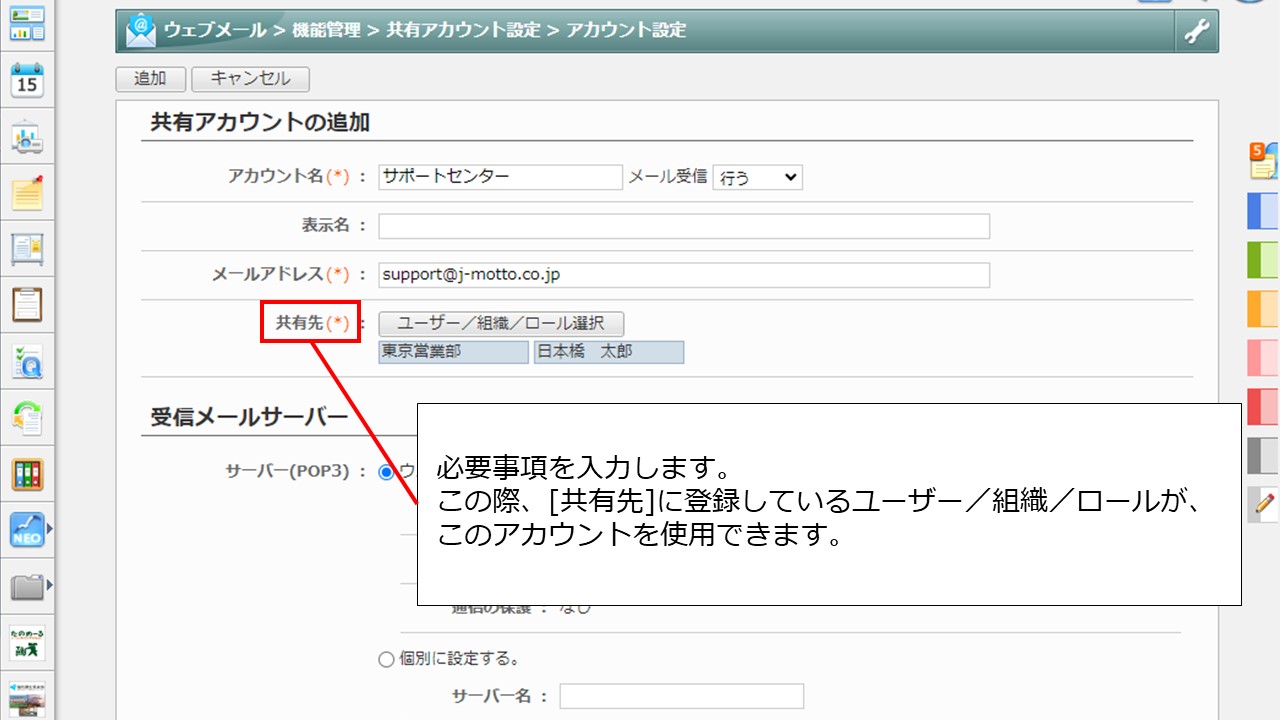Pick the green color swatch on right
Image resolution: width=1280 pixels, height=720 pixels.
pyautogui.click(x=1263, y=260)
